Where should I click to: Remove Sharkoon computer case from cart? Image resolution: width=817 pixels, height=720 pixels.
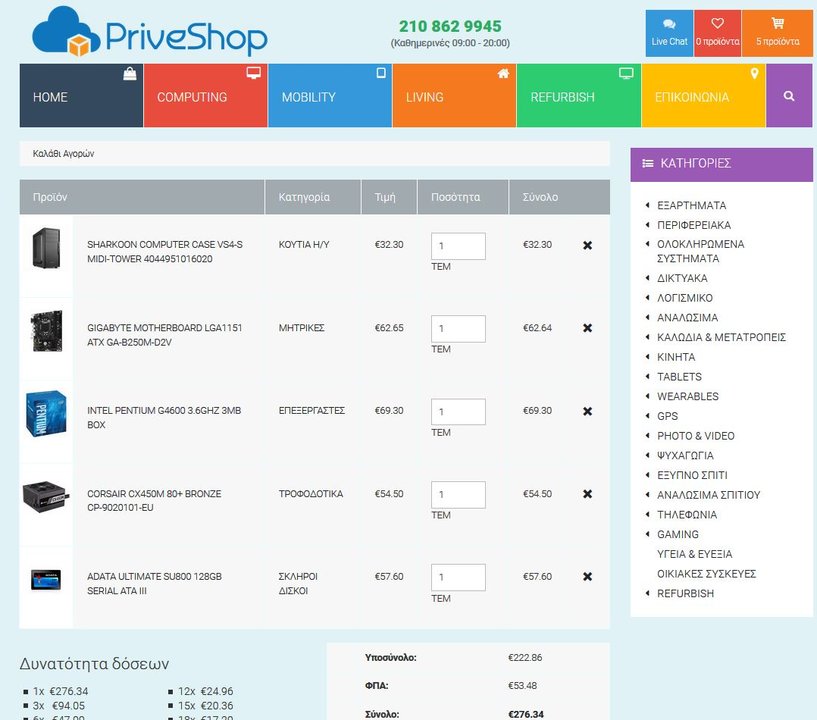tap(587, 245)
